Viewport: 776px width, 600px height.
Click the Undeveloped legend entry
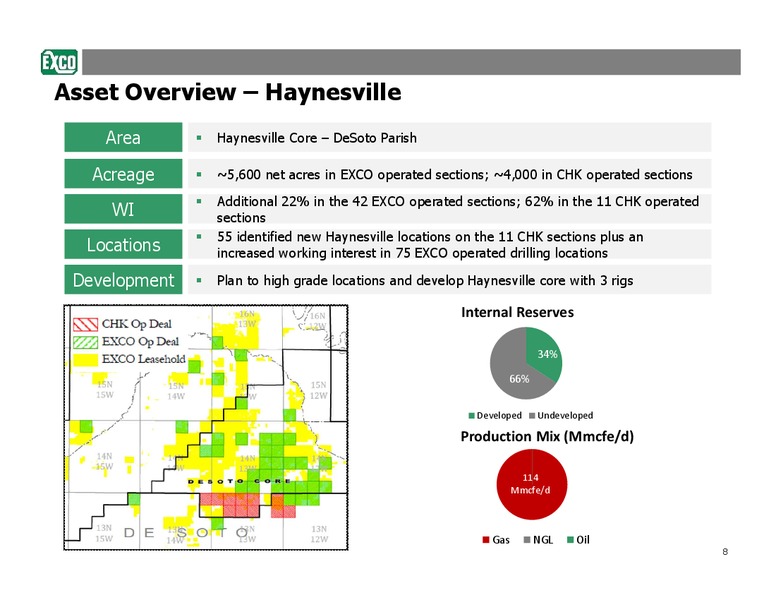[x=561, y=415]
